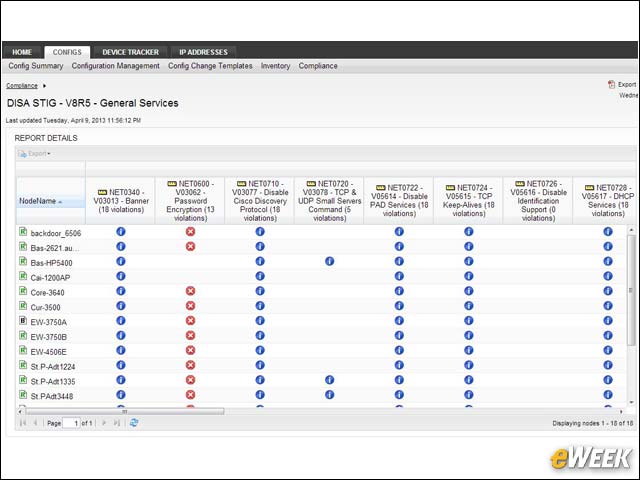The width and height of the screenshot is (640, 480).
Task: Open Small Servers info icon for St.P-Adt1335
Action: pos(329,380)
